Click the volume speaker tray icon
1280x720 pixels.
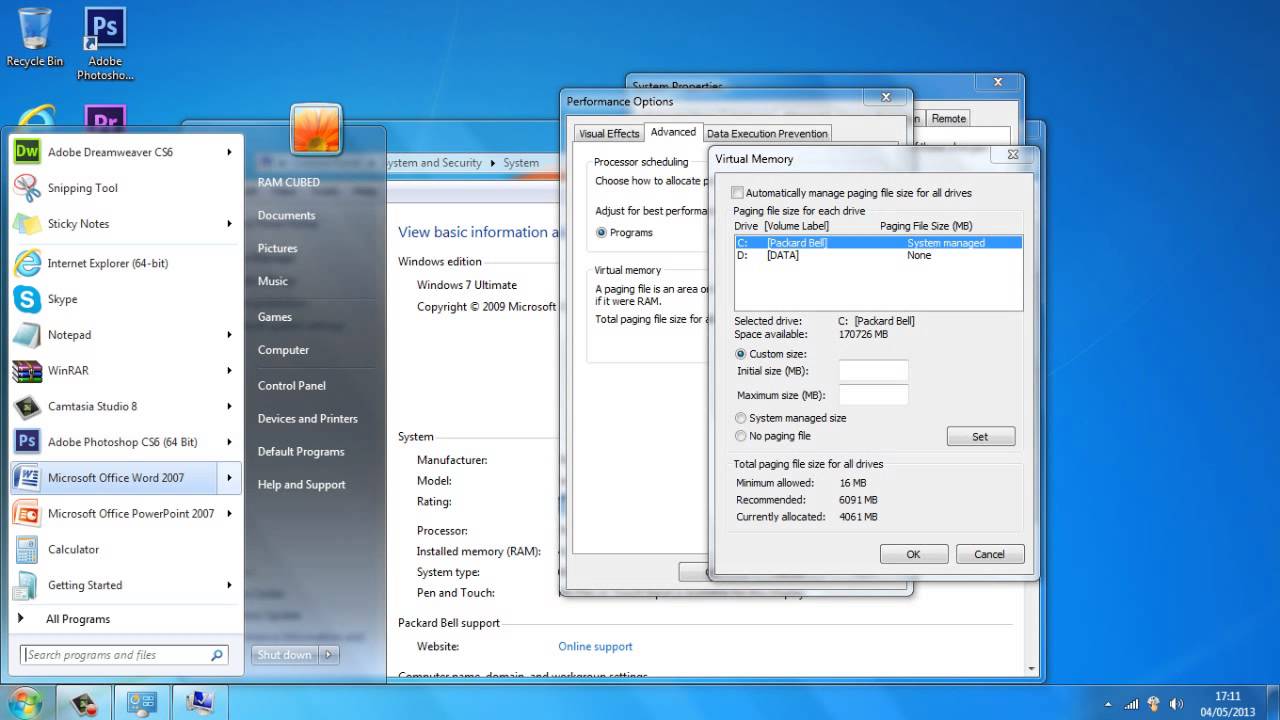1176,703
